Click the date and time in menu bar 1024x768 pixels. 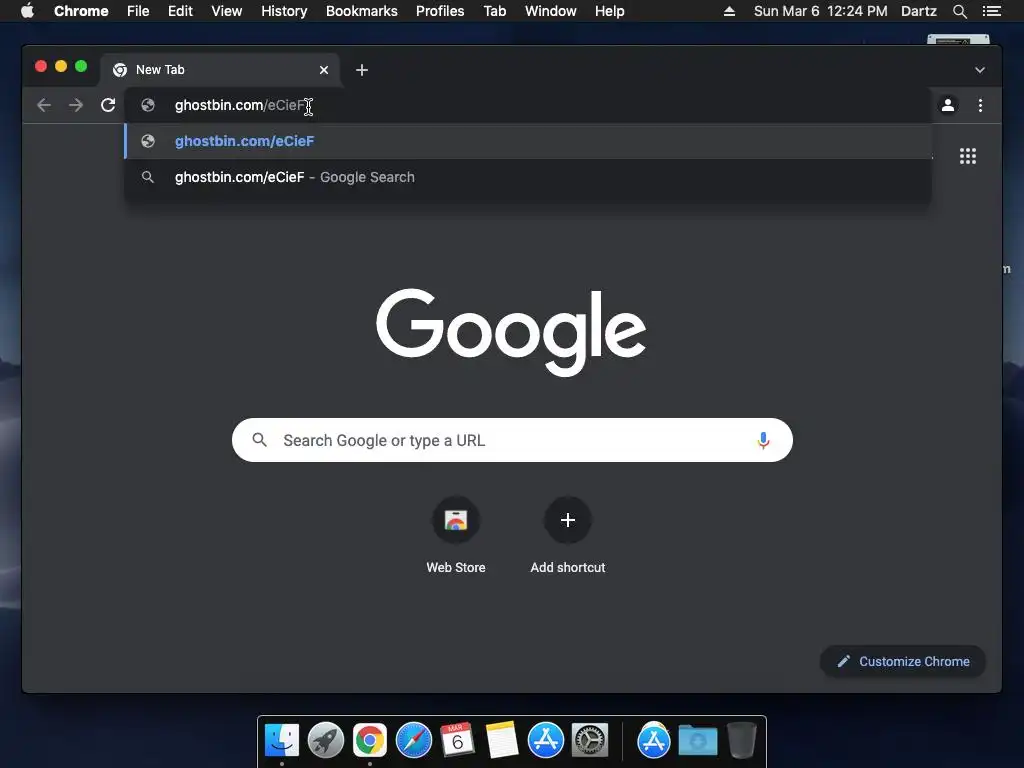click(x=820, y=11)
